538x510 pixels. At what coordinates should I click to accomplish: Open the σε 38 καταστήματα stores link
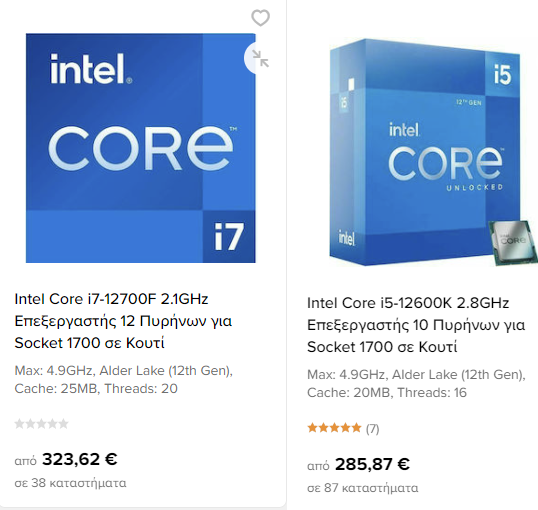(x=70, y=483)
